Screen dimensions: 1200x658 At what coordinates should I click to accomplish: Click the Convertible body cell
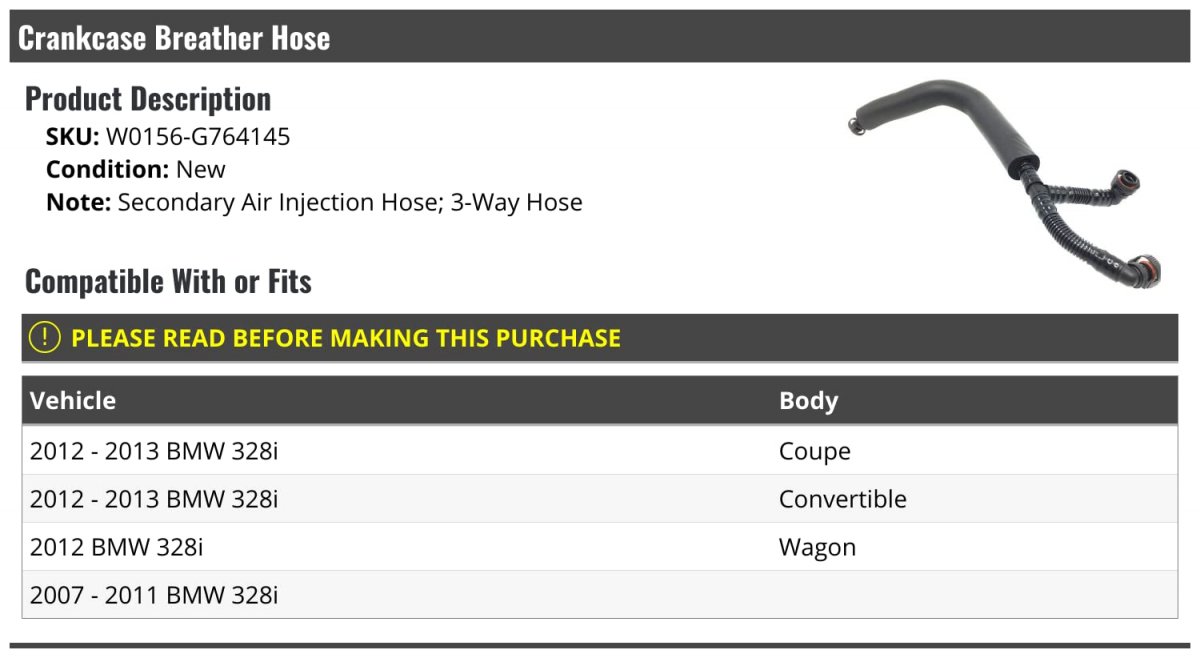coord(843,499)
